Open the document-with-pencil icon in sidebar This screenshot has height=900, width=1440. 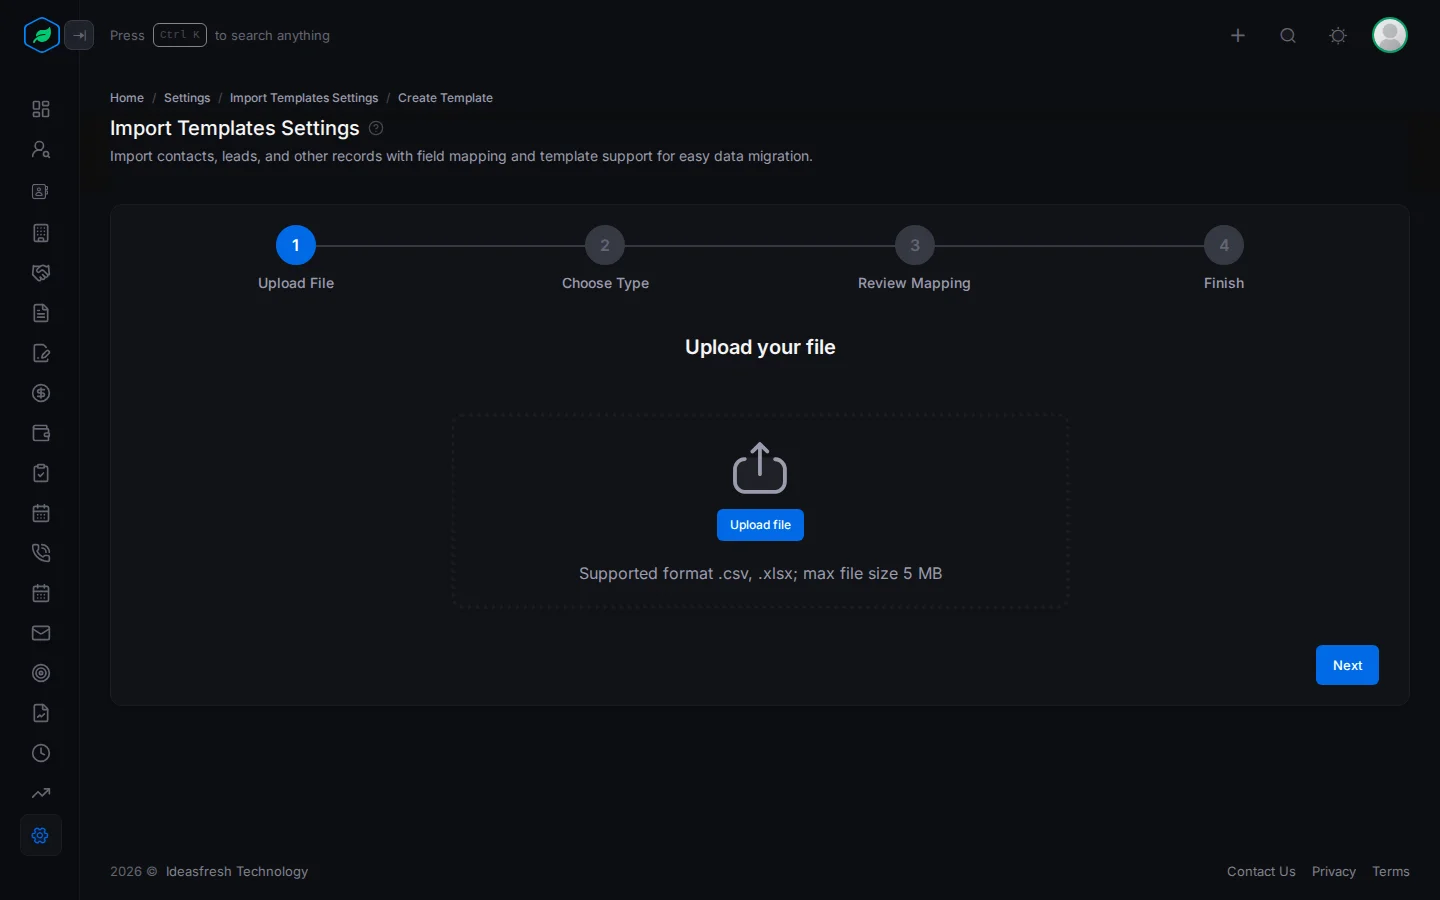pyautogui.click(x=41, y=353)
